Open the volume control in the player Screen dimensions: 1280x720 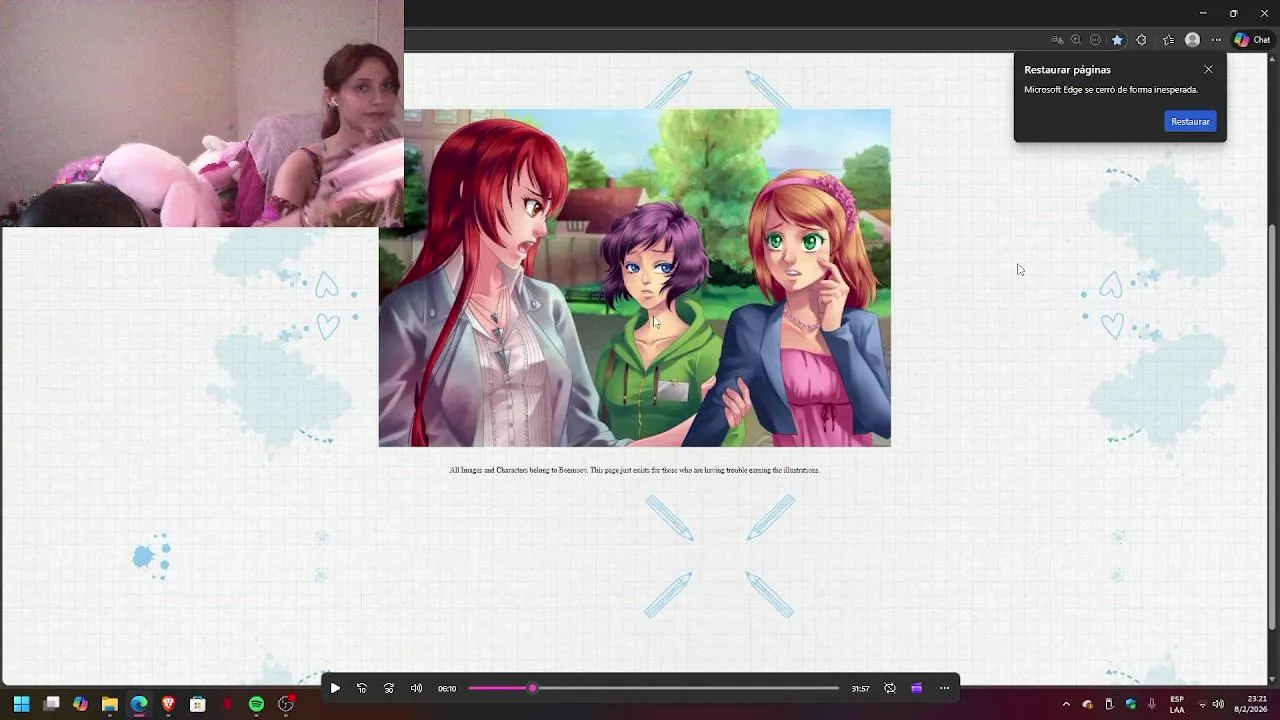click(x=416, y=688)
